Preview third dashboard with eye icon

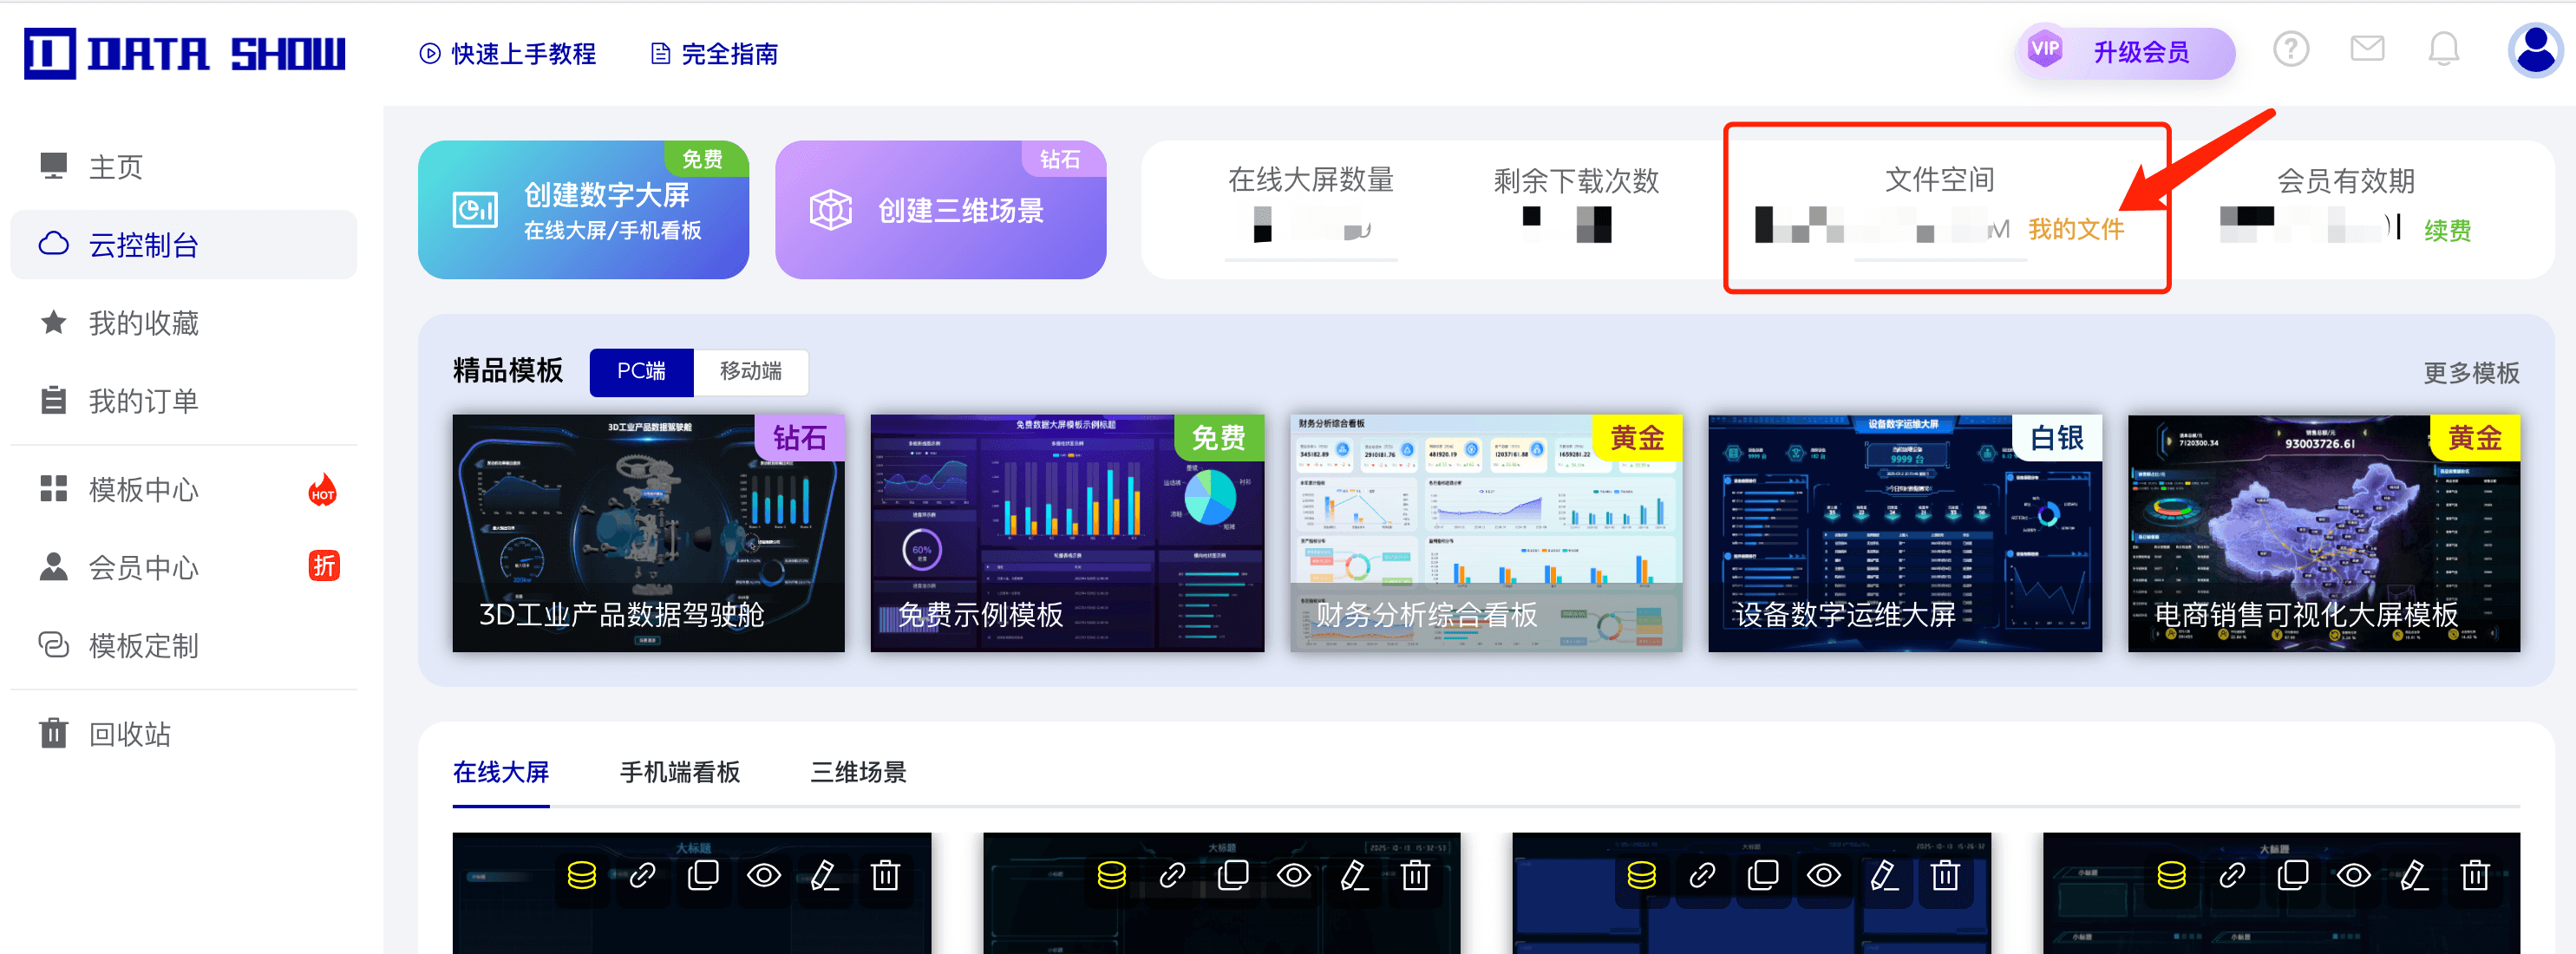[1823, 876]
